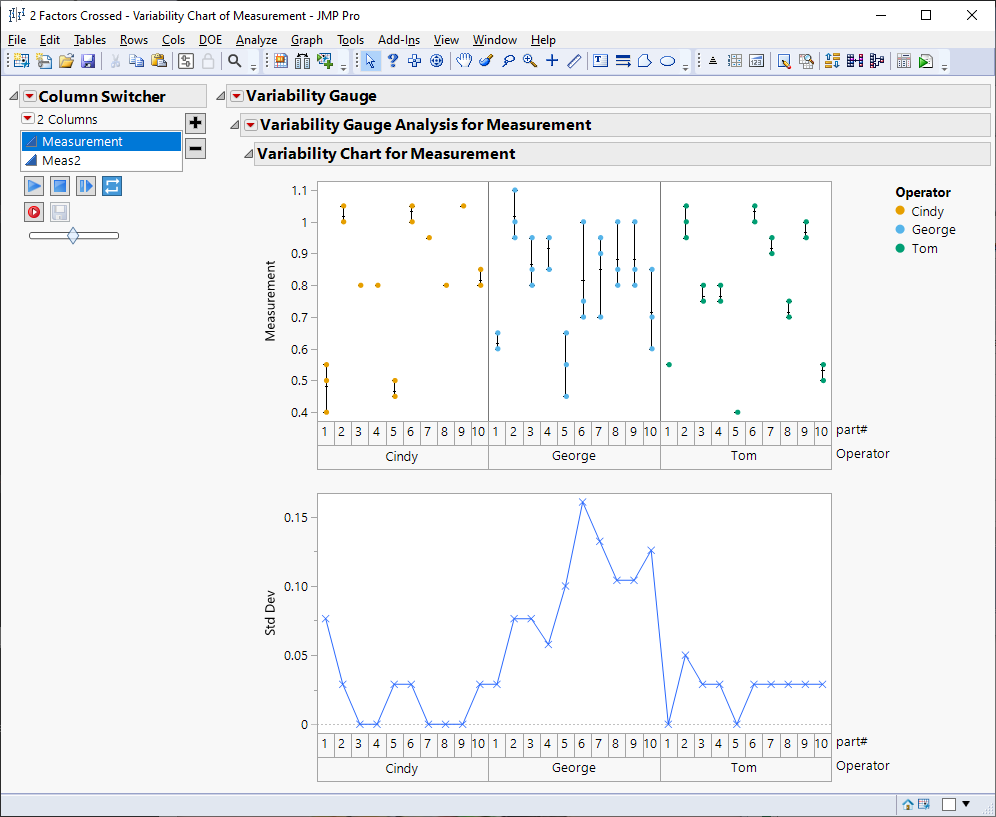Click the Save icon in toolbar
The height and width of the screenshot is (817, 996).
(88, 61)
